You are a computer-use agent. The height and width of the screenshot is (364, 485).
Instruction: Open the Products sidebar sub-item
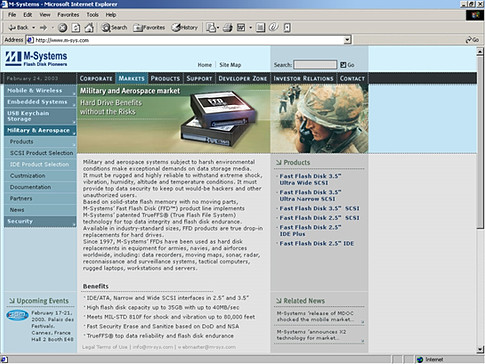click(40, 142)
